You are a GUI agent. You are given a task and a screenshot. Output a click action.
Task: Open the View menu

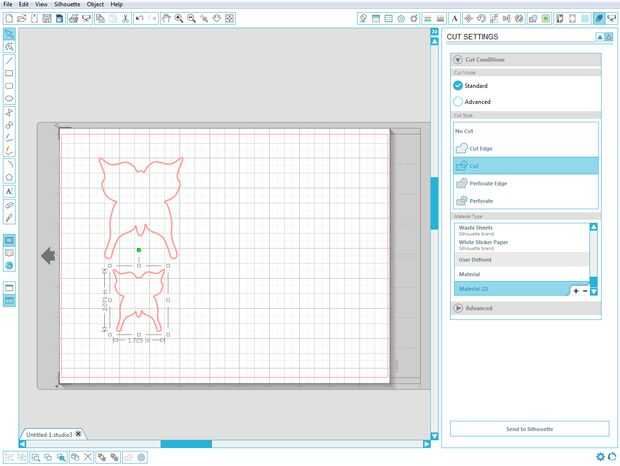41,4
